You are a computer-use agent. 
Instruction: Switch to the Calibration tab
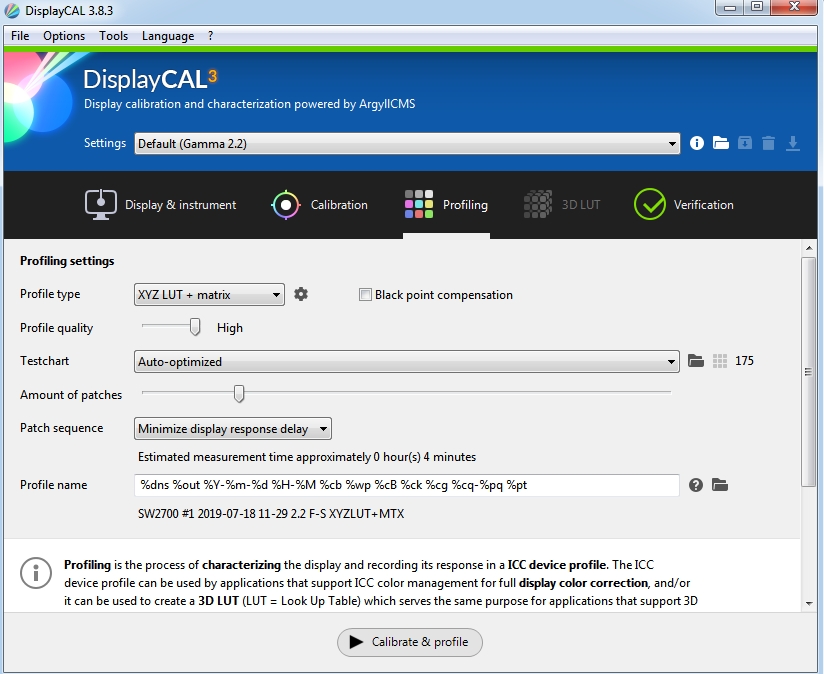pos(320,205)
